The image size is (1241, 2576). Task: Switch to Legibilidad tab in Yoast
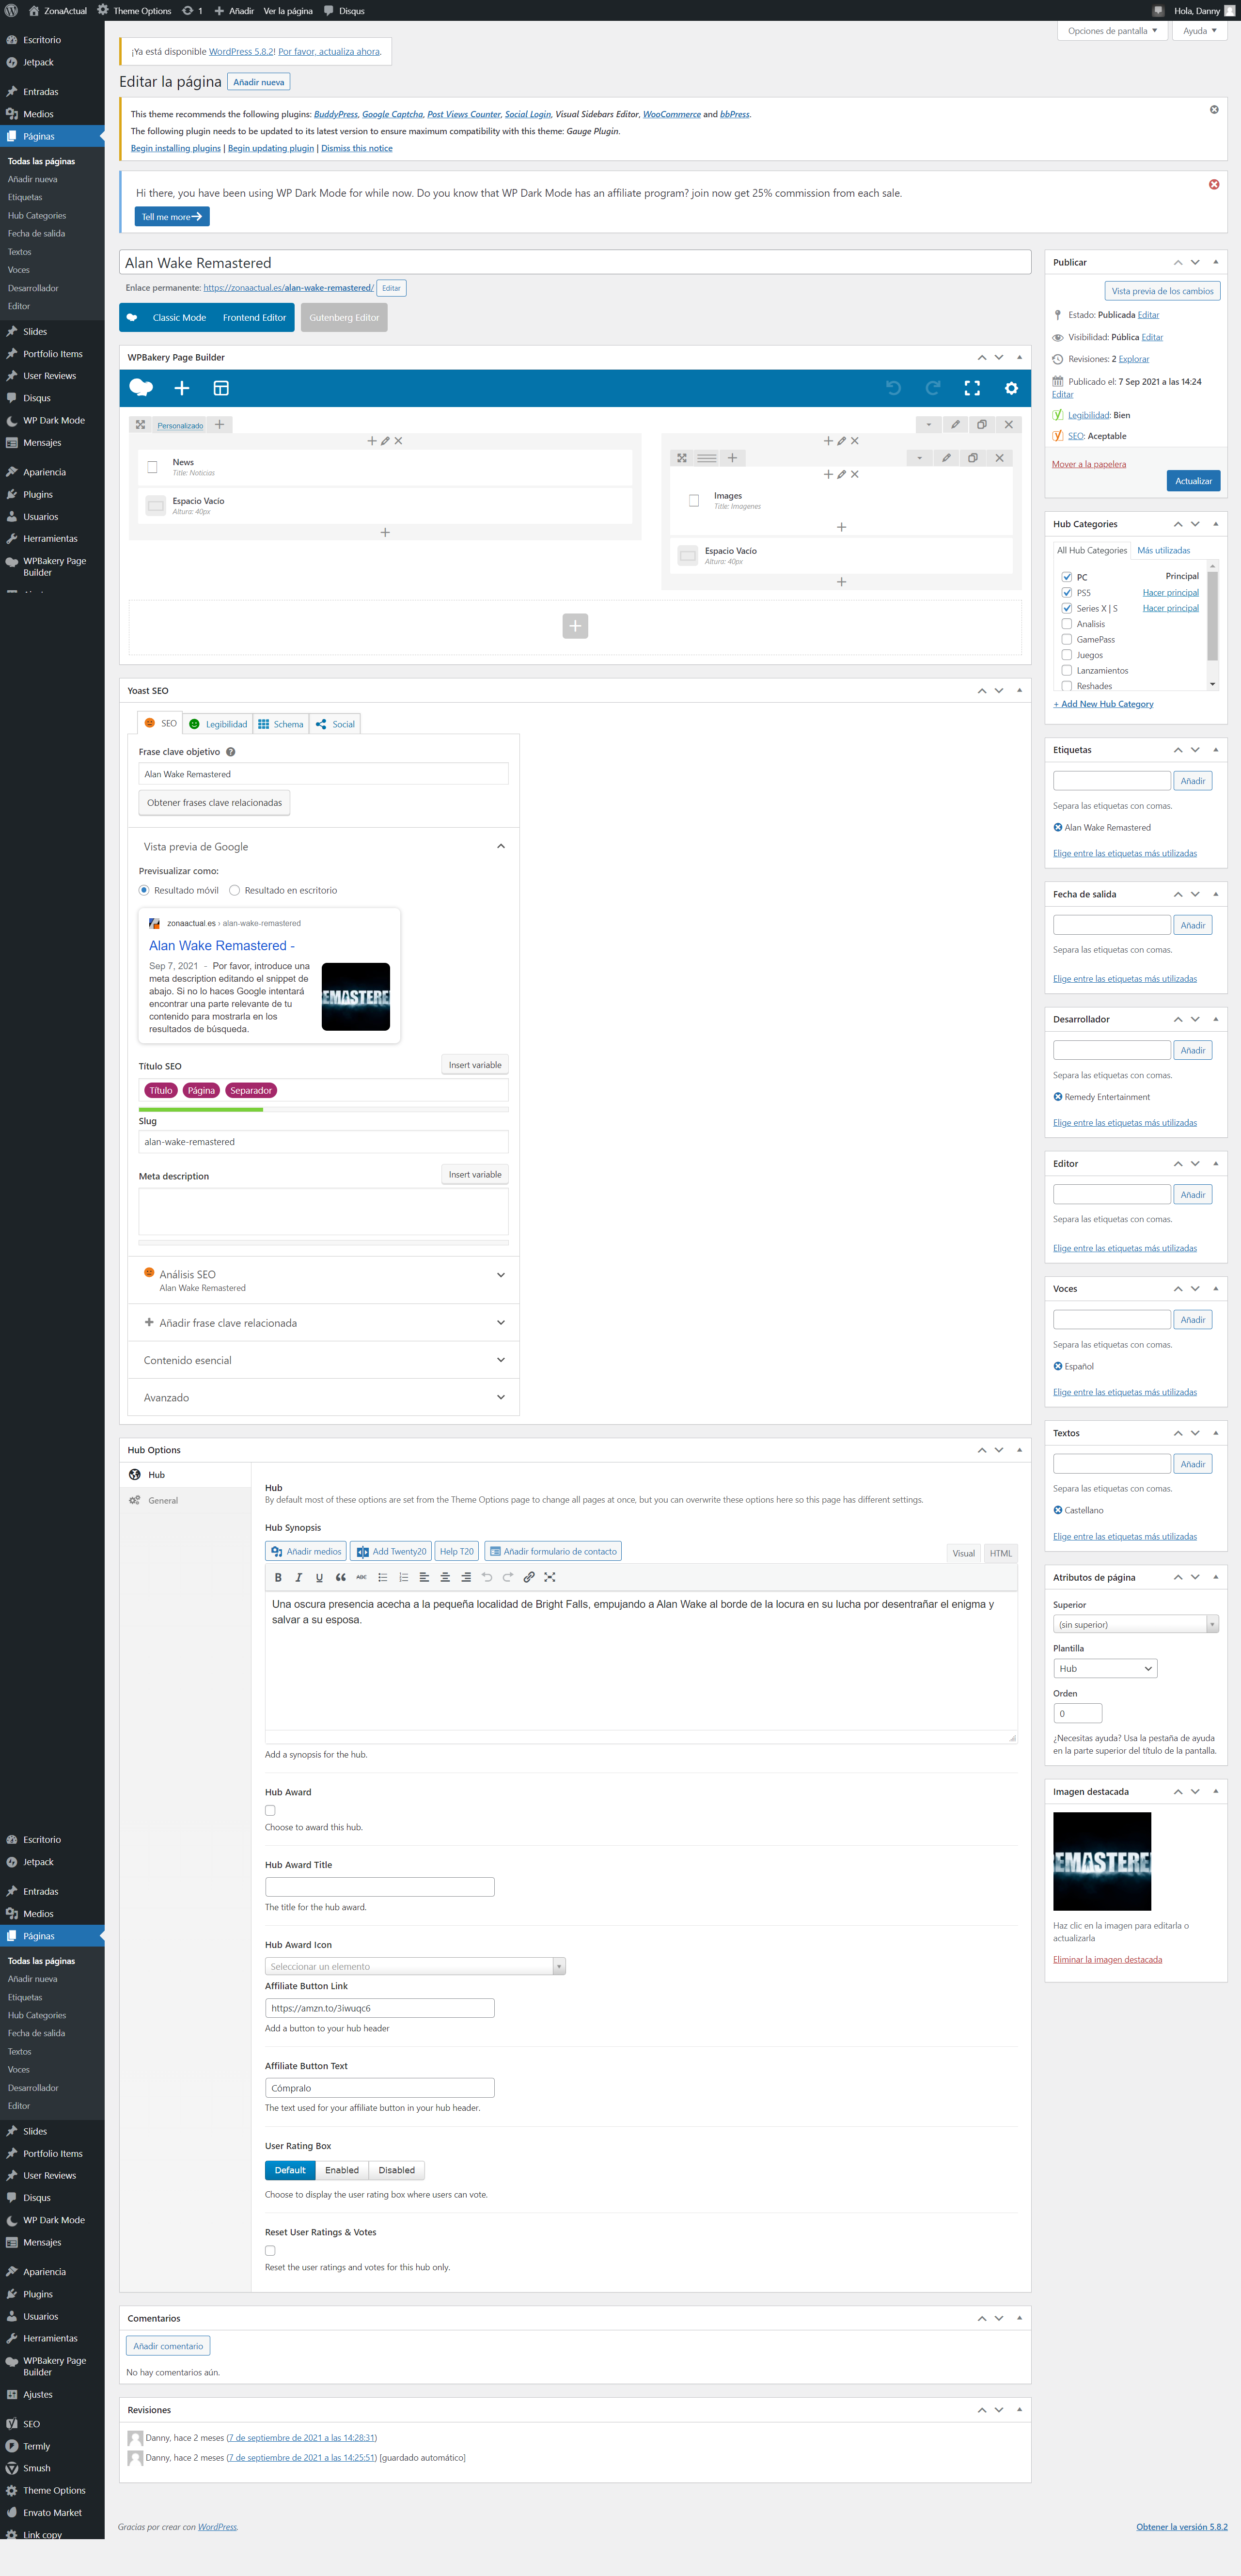point(219,724)
